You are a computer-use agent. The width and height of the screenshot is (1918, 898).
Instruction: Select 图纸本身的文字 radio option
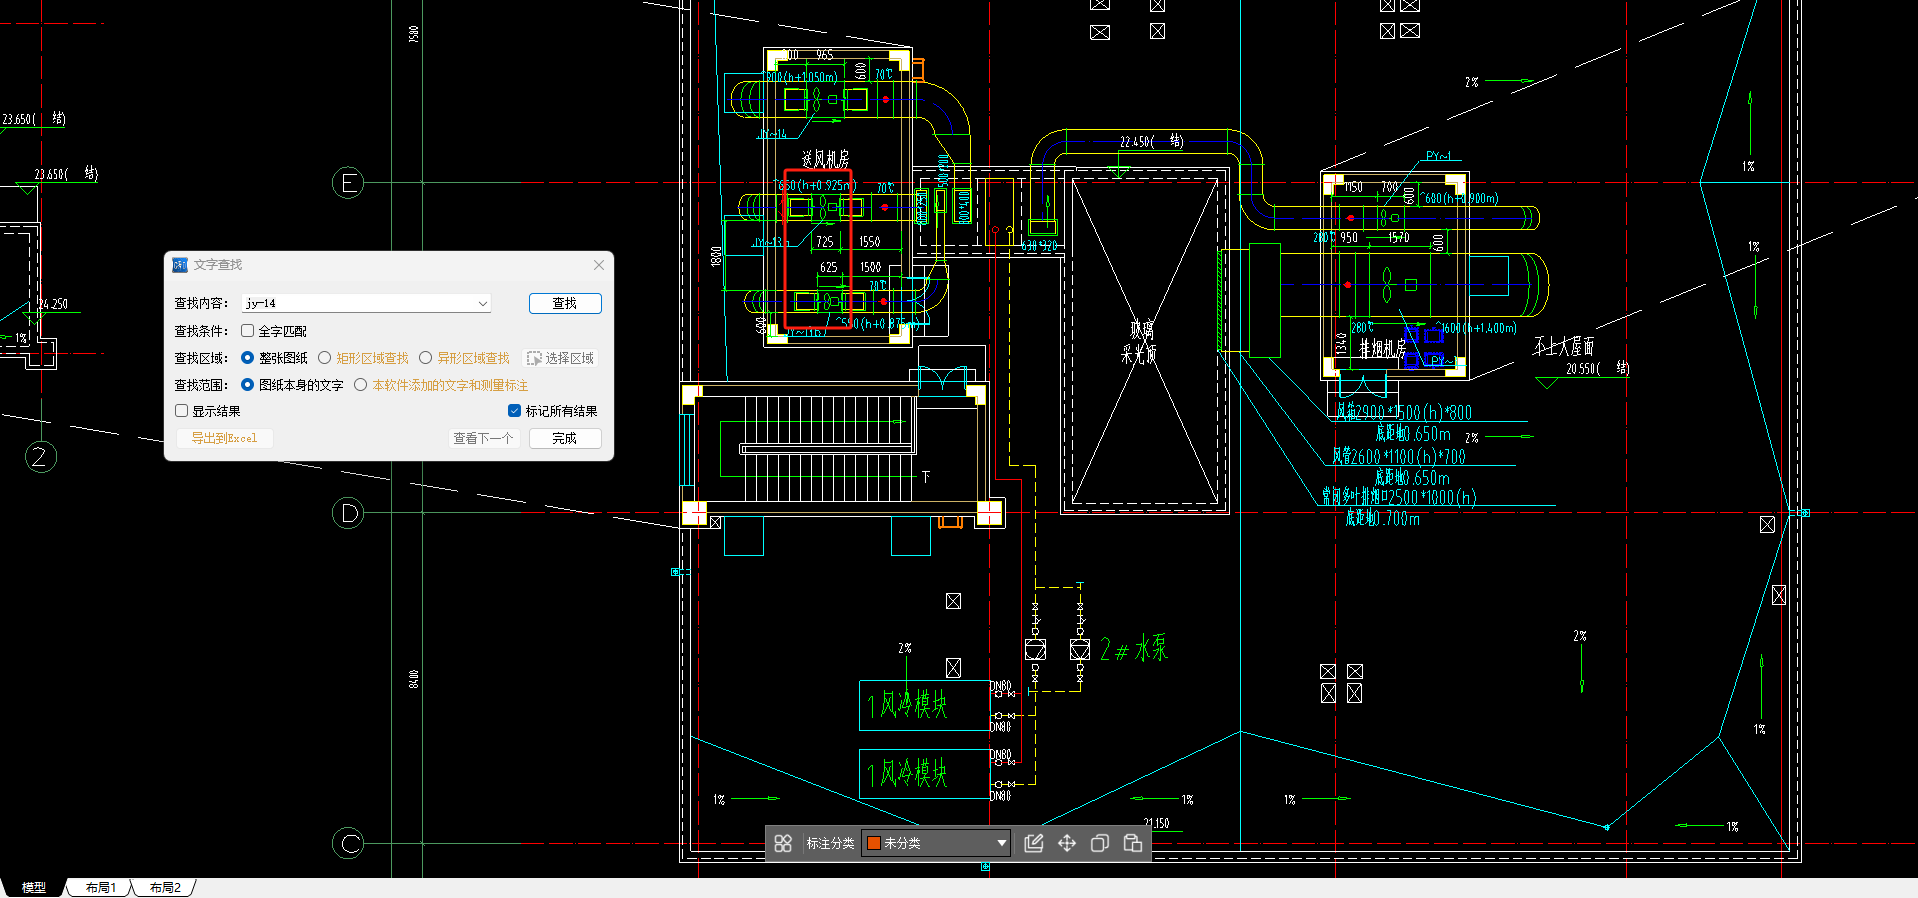pos(247,385)
